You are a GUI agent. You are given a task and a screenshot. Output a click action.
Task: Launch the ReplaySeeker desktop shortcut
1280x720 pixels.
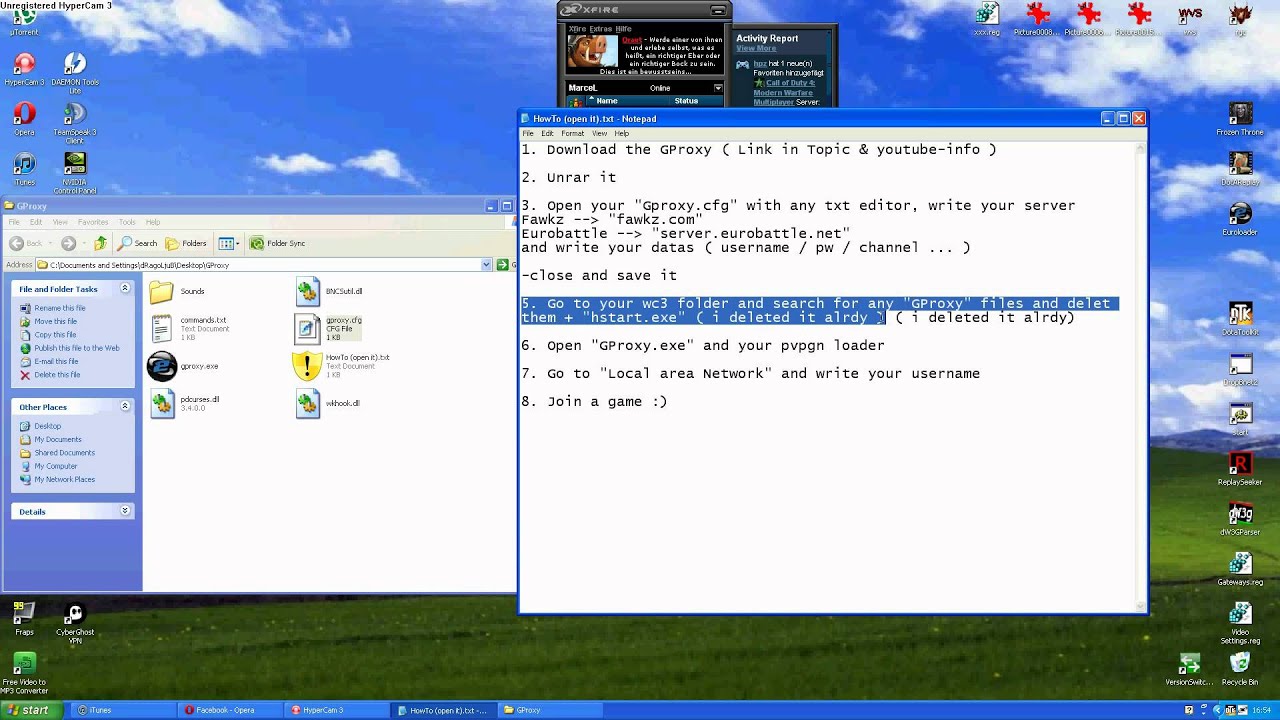pos(1240,469)
